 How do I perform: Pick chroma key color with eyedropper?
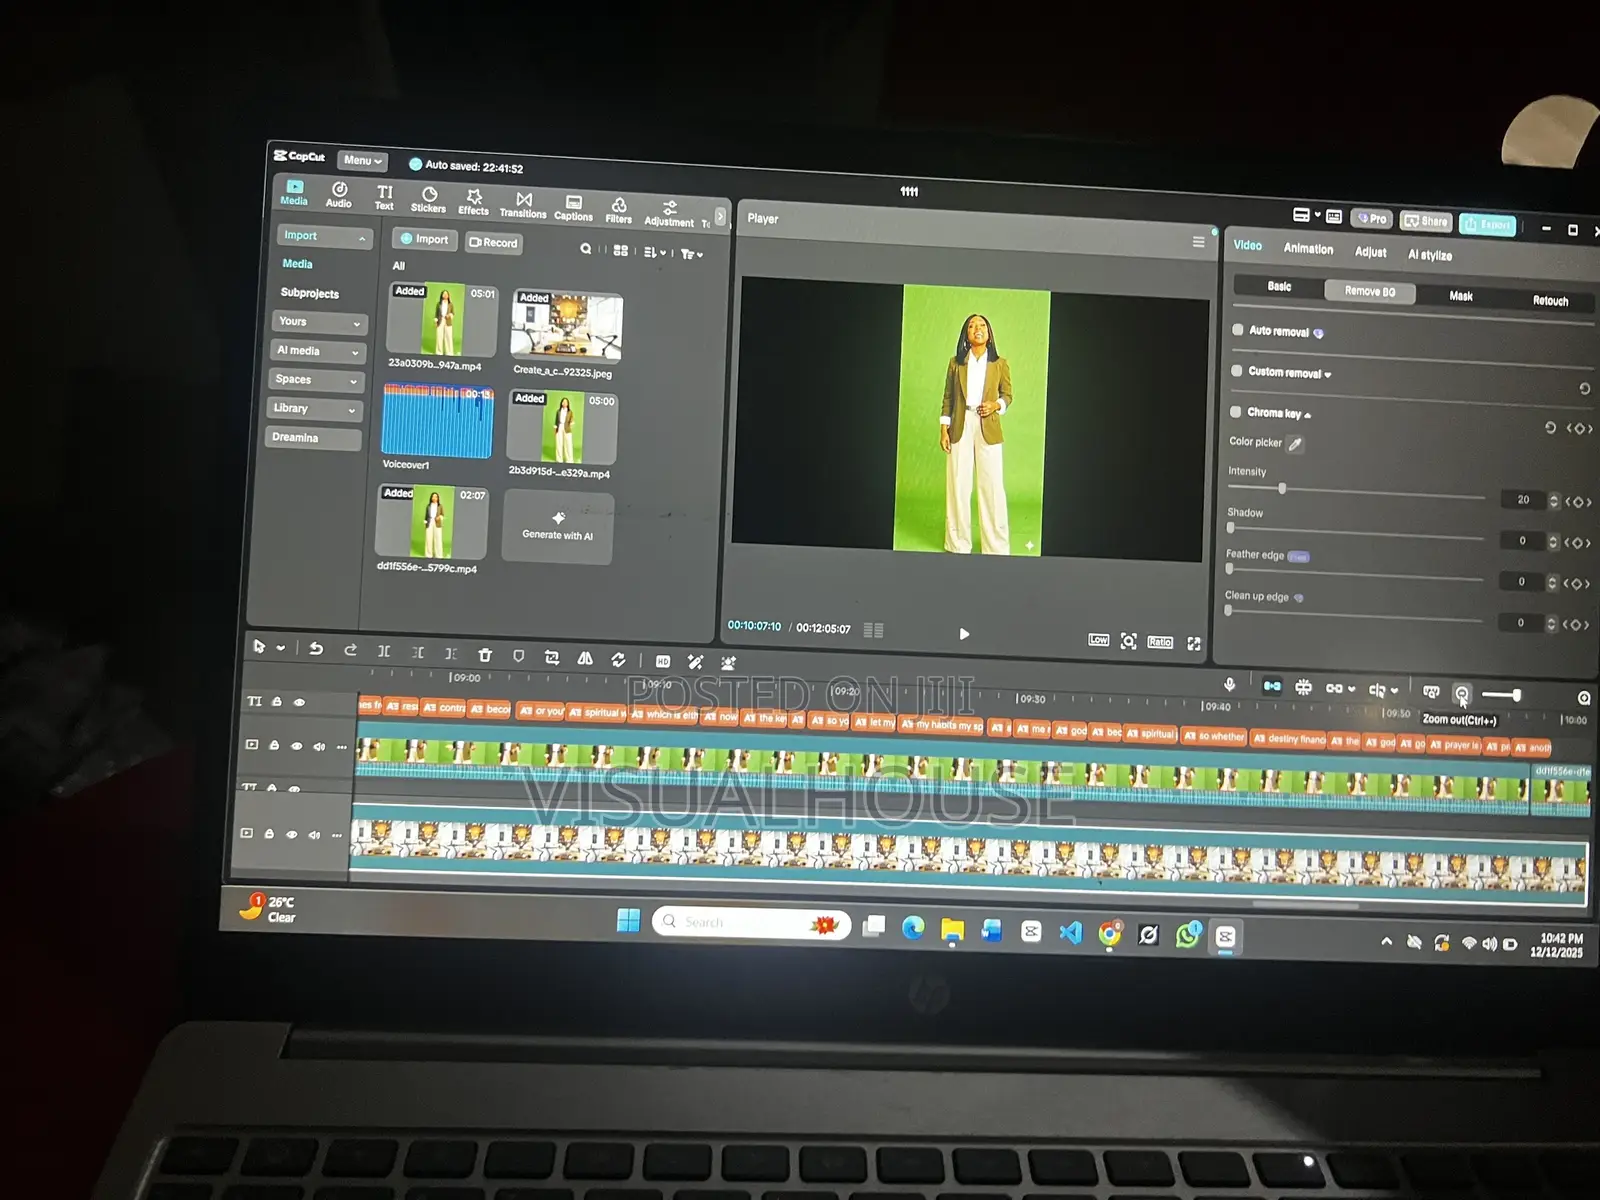(1295, 444)
